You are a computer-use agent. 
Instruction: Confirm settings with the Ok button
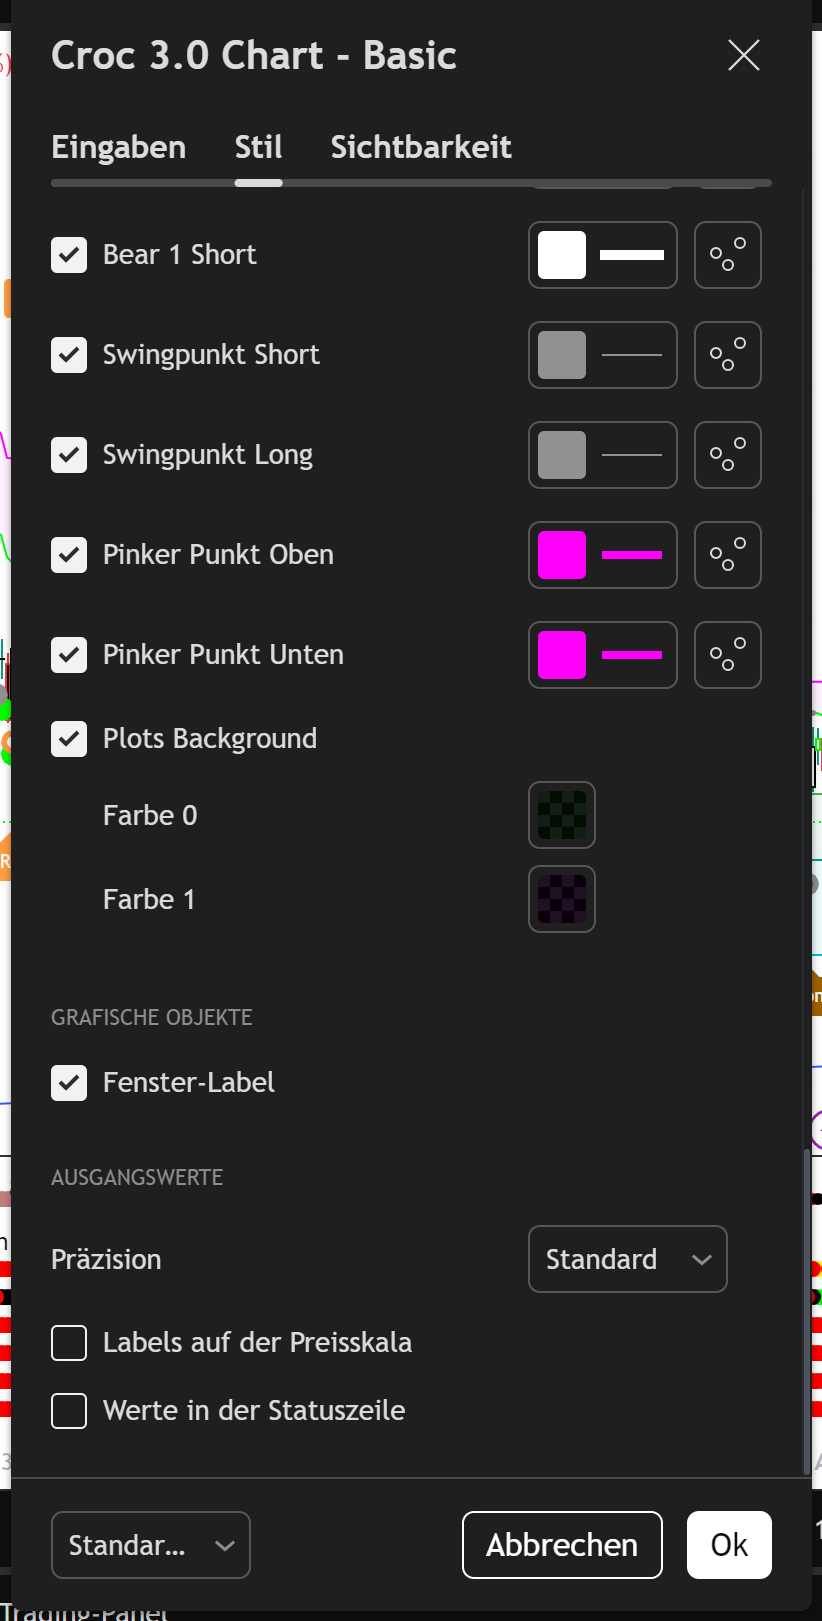click(729, 1545)
